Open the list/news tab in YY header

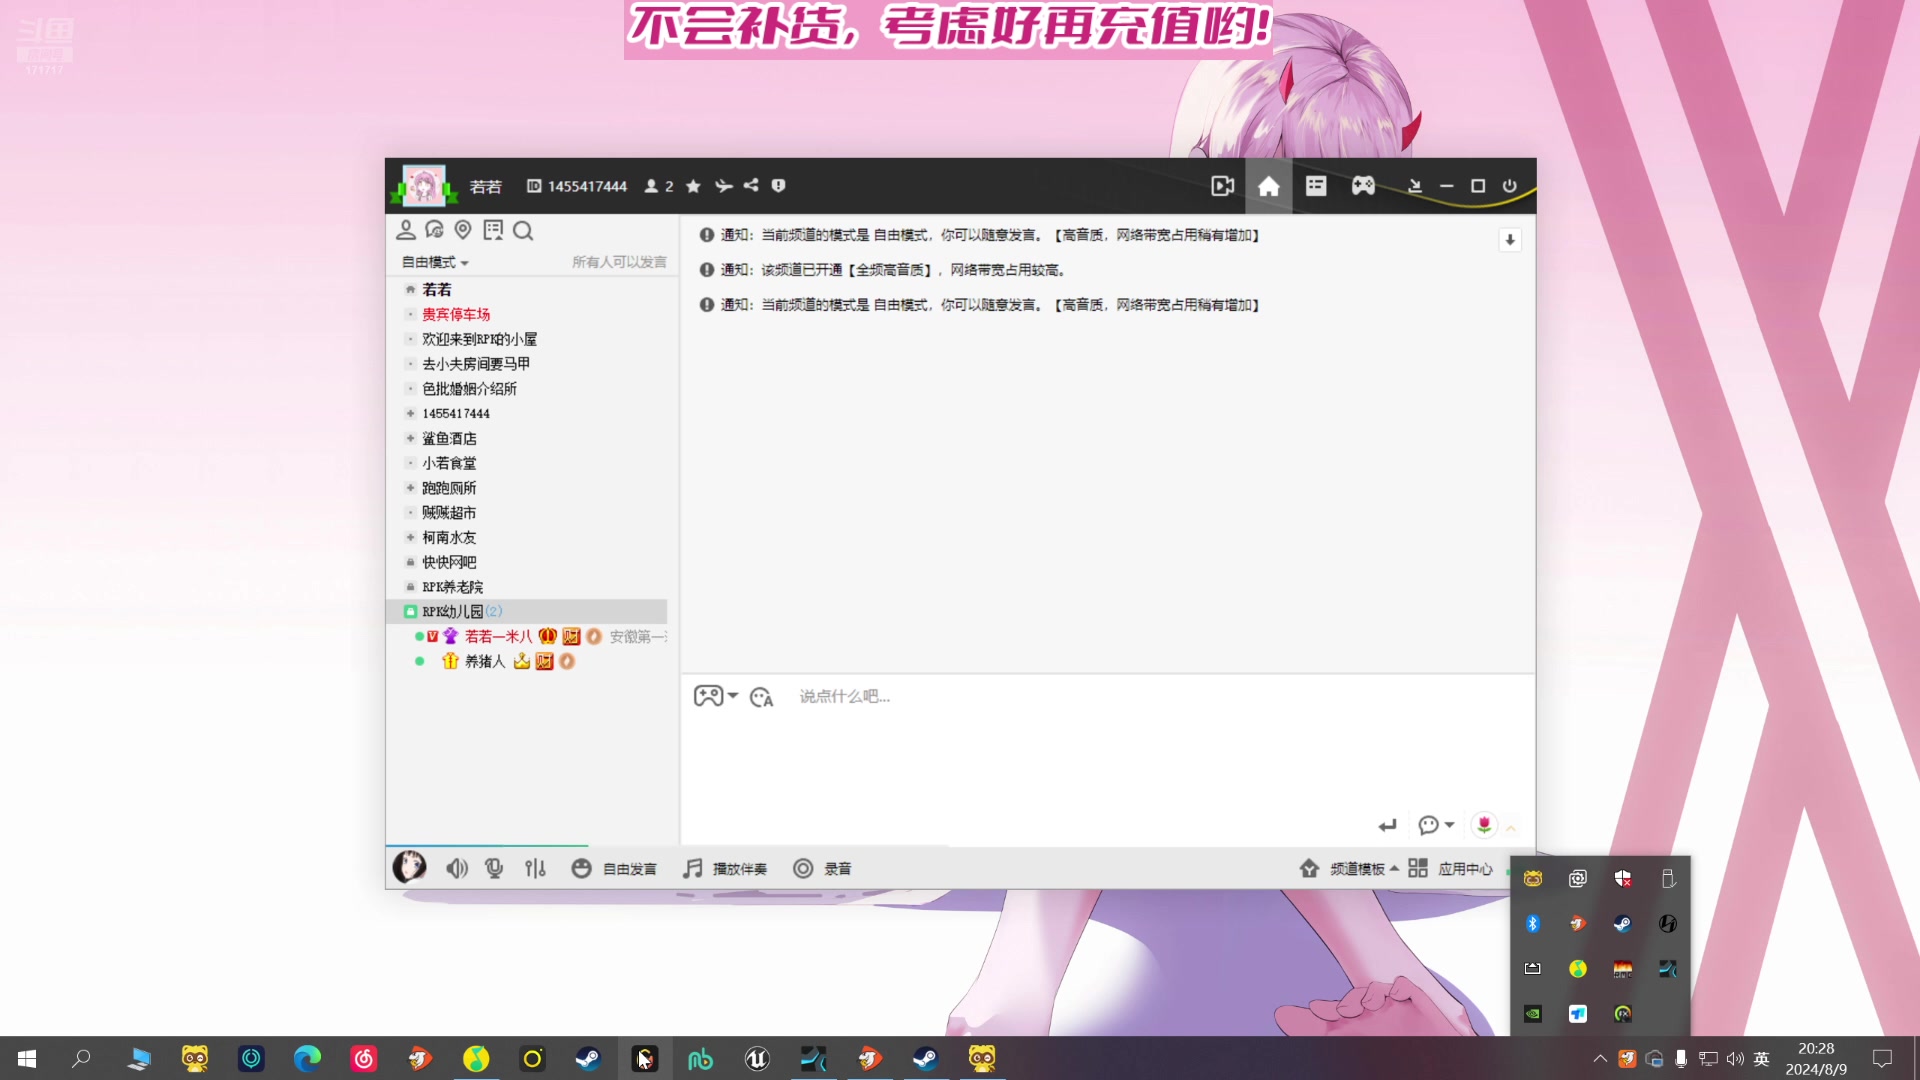tap(1316, 186)
